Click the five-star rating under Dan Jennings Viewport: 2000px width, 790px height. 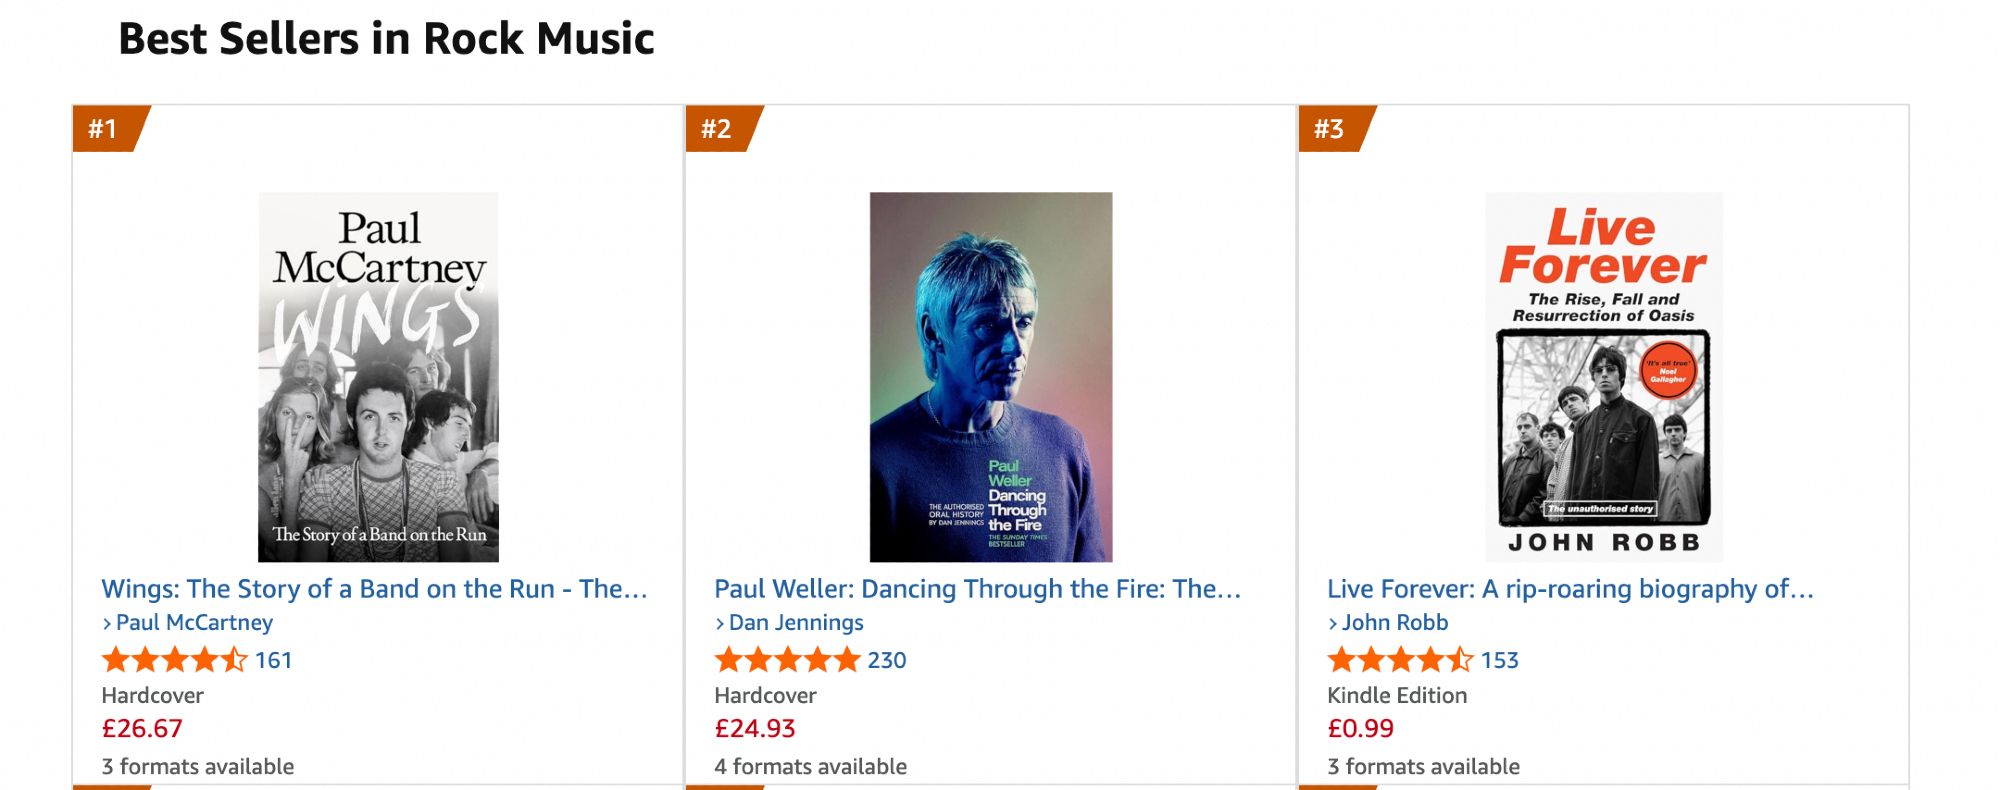[787, 660]
